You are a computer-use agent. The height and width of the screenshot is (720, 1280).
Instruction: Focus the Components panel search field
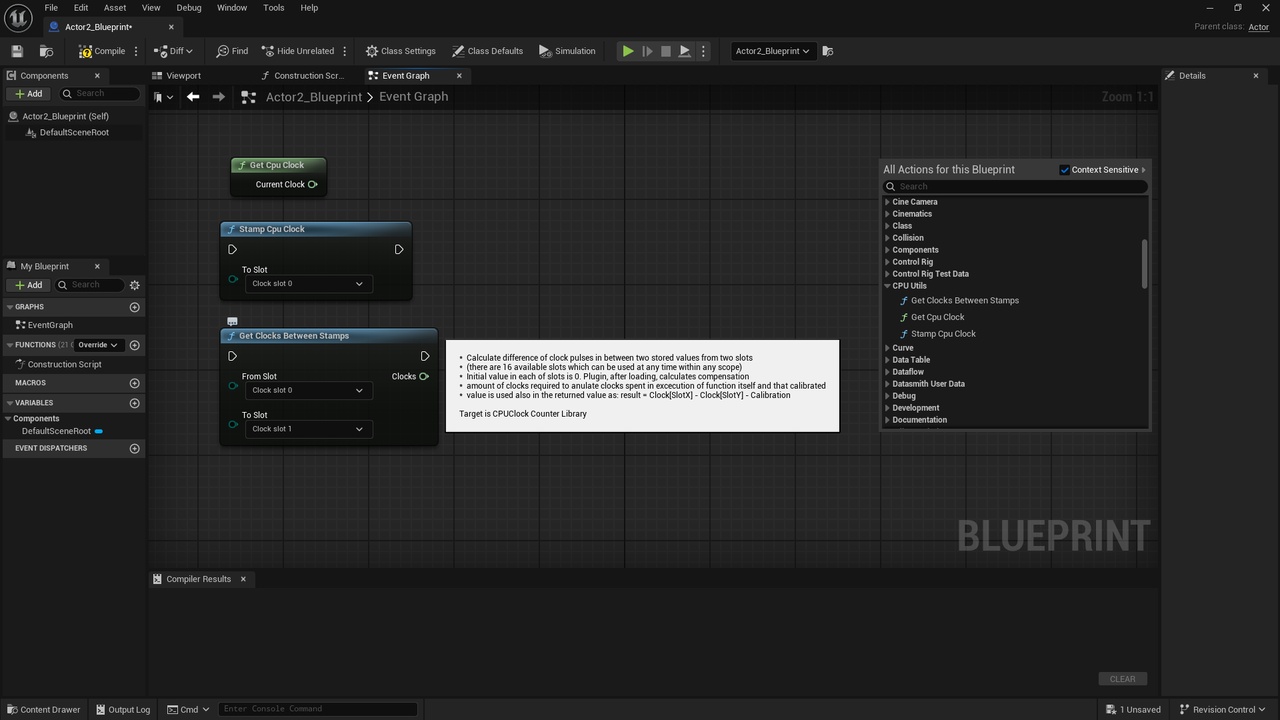[99, 94]
